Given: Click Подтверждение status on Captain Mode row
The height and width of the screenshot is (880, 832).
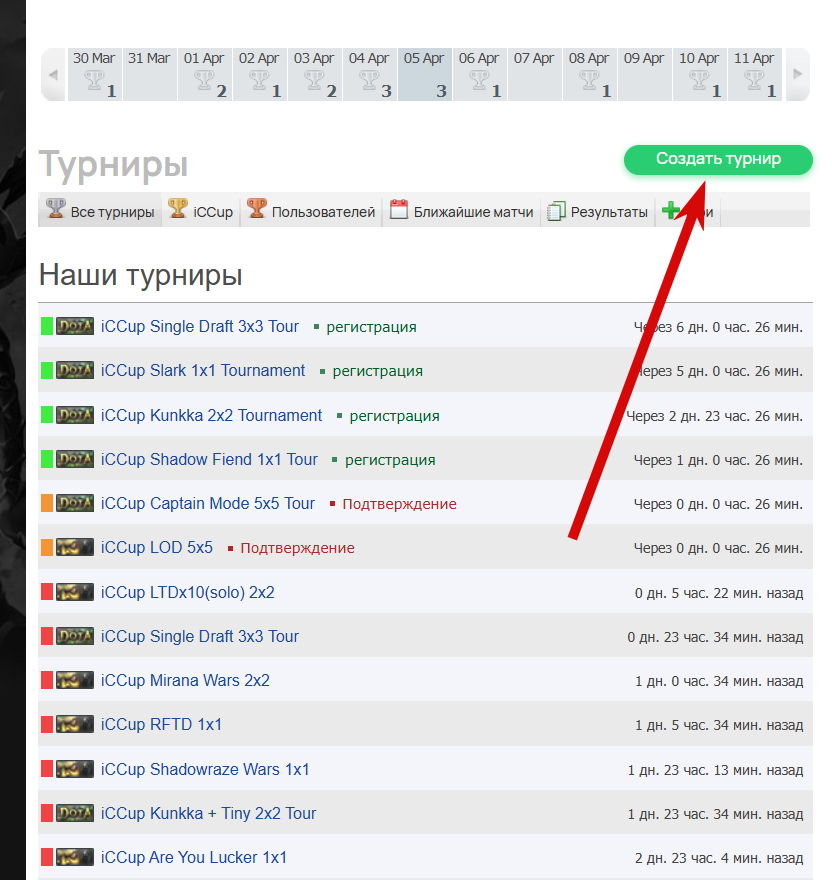Looking at the screenshot, I should pyautogui.click(x=399, y=504).
